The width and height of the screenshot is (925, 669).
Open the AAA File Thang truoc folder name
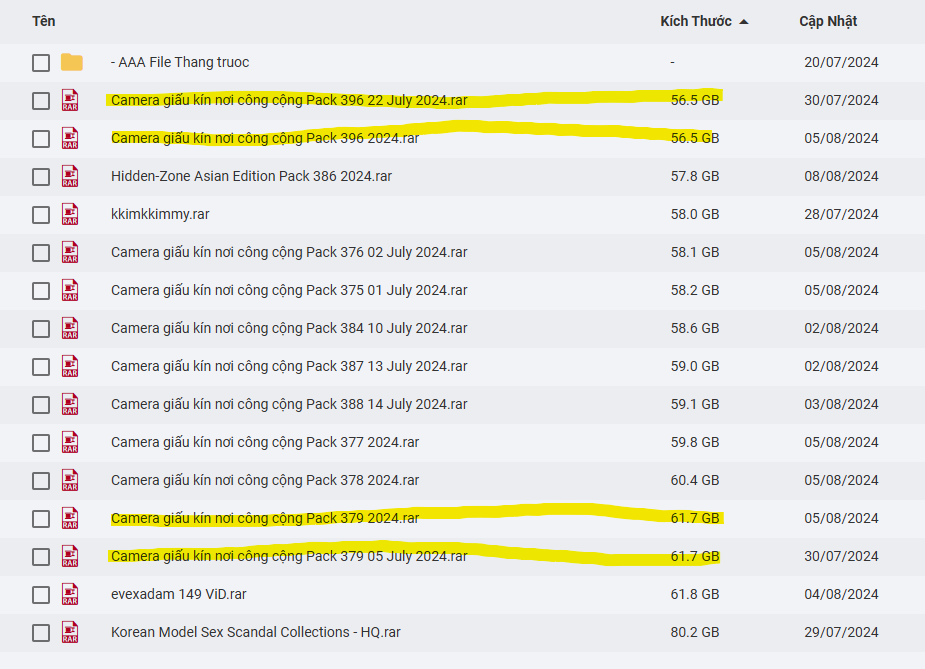click(180, 62)
